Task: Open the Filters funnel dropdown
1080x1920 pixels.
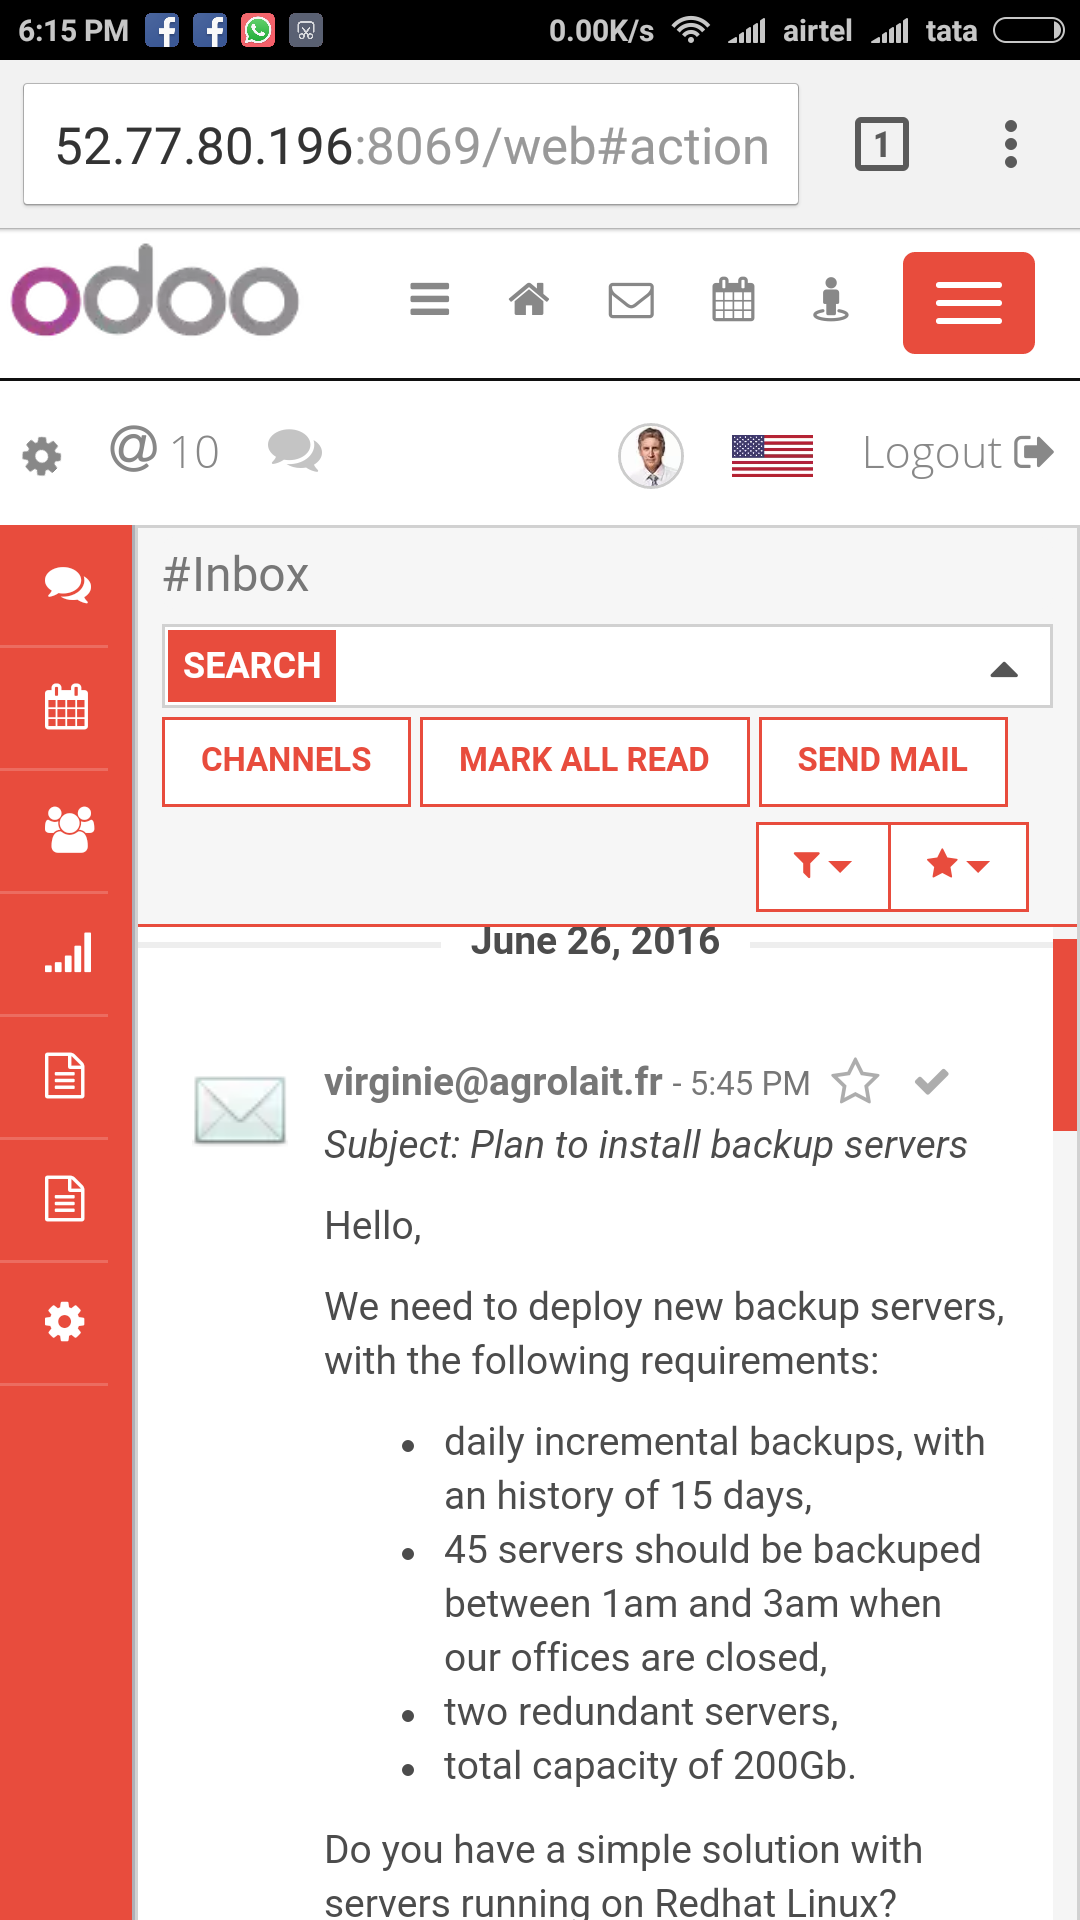Action: point(822,866)
